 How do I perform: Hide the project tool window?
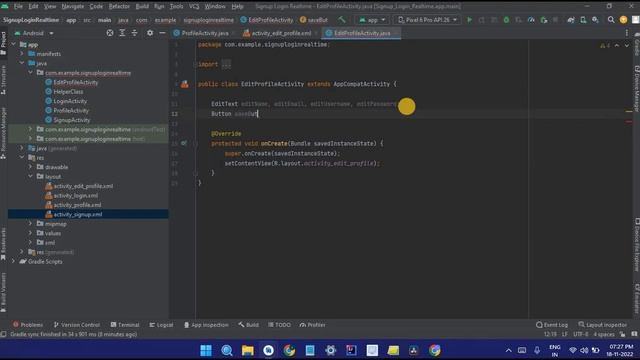coord(162,33)
